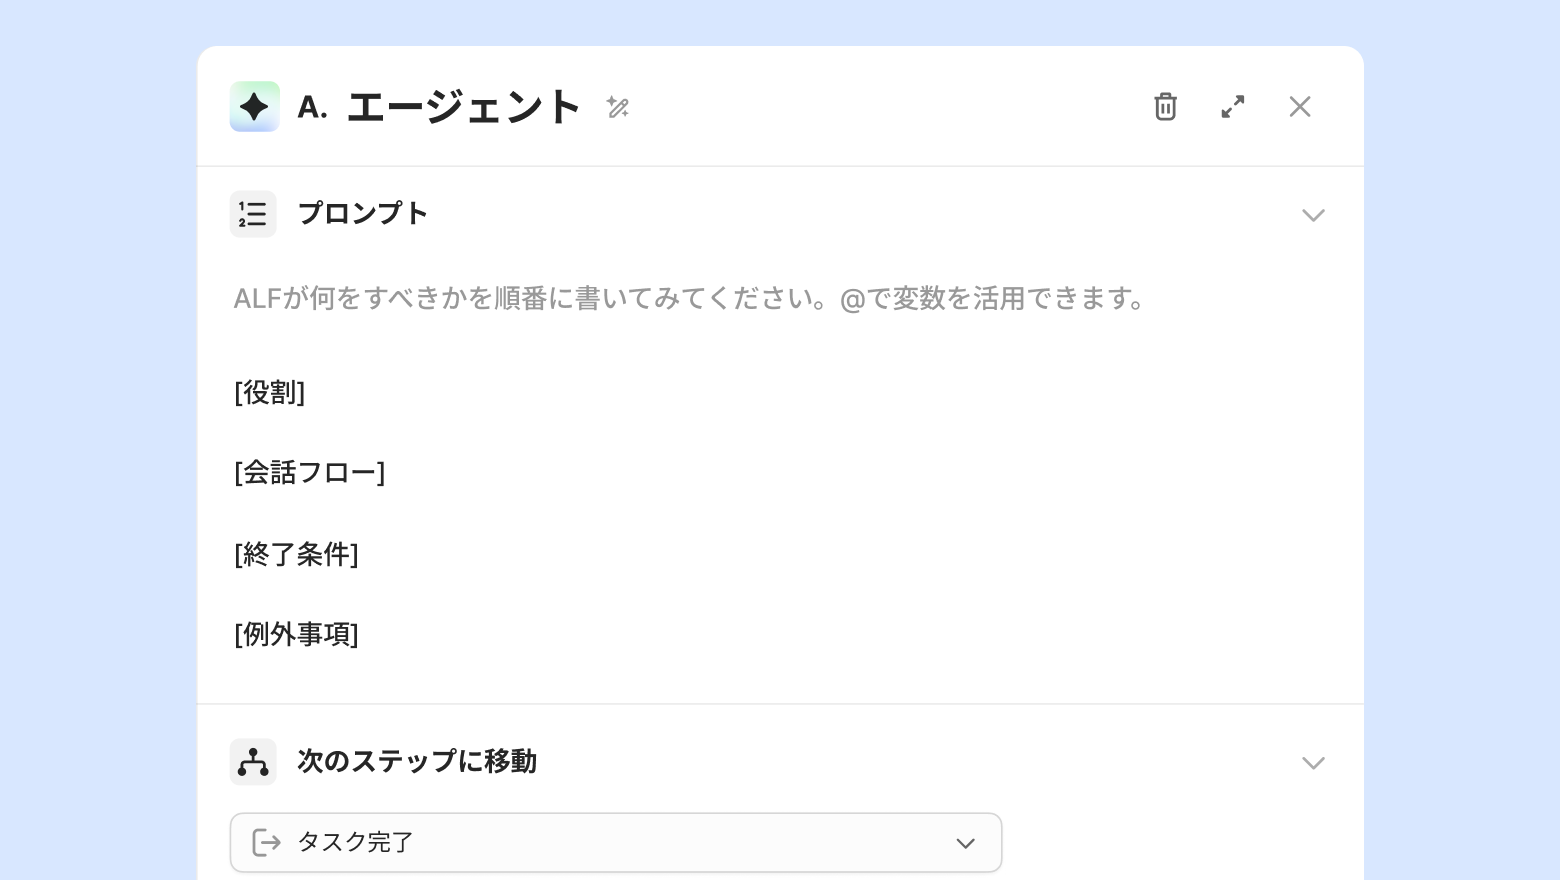Viewport: 1560px width, 880px height.
Task: Expand the panel with the arrows icon
Action: coord(1233,107)
